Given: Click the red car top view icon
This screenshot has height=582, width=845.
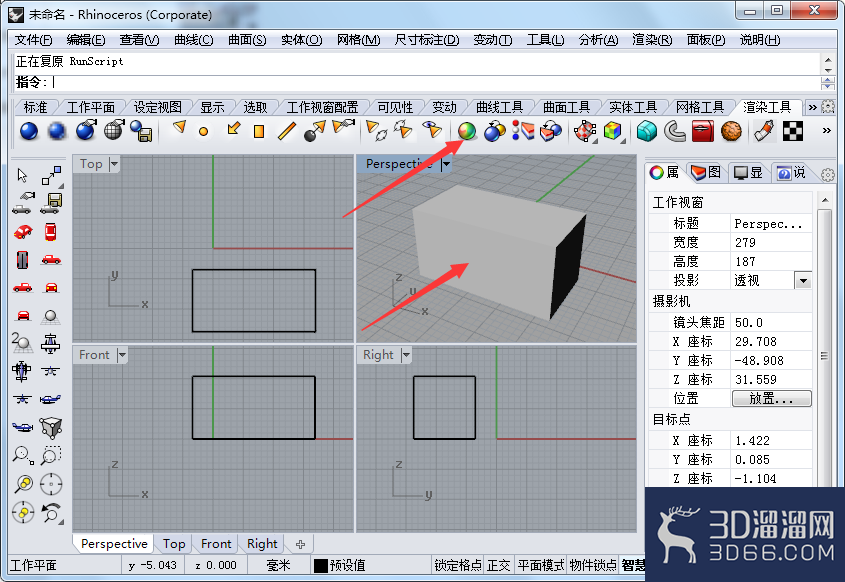Looking at the screenshot, I should [50, 232].
